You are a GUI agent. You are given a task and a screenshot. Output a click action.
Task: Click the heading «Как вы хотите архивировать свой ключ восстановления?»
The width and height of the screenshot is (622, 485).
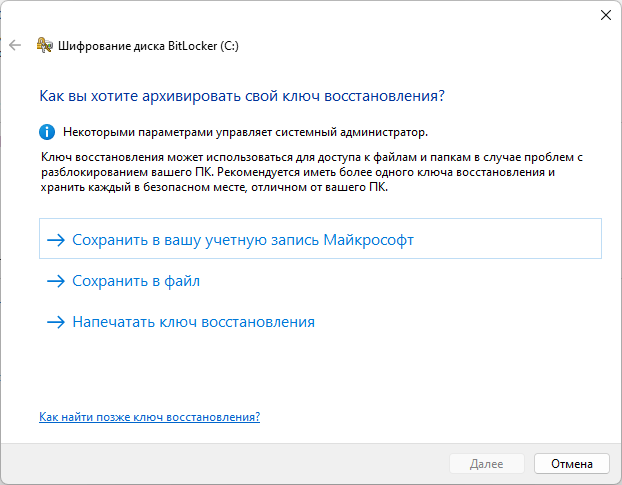[x=241, y=96]
